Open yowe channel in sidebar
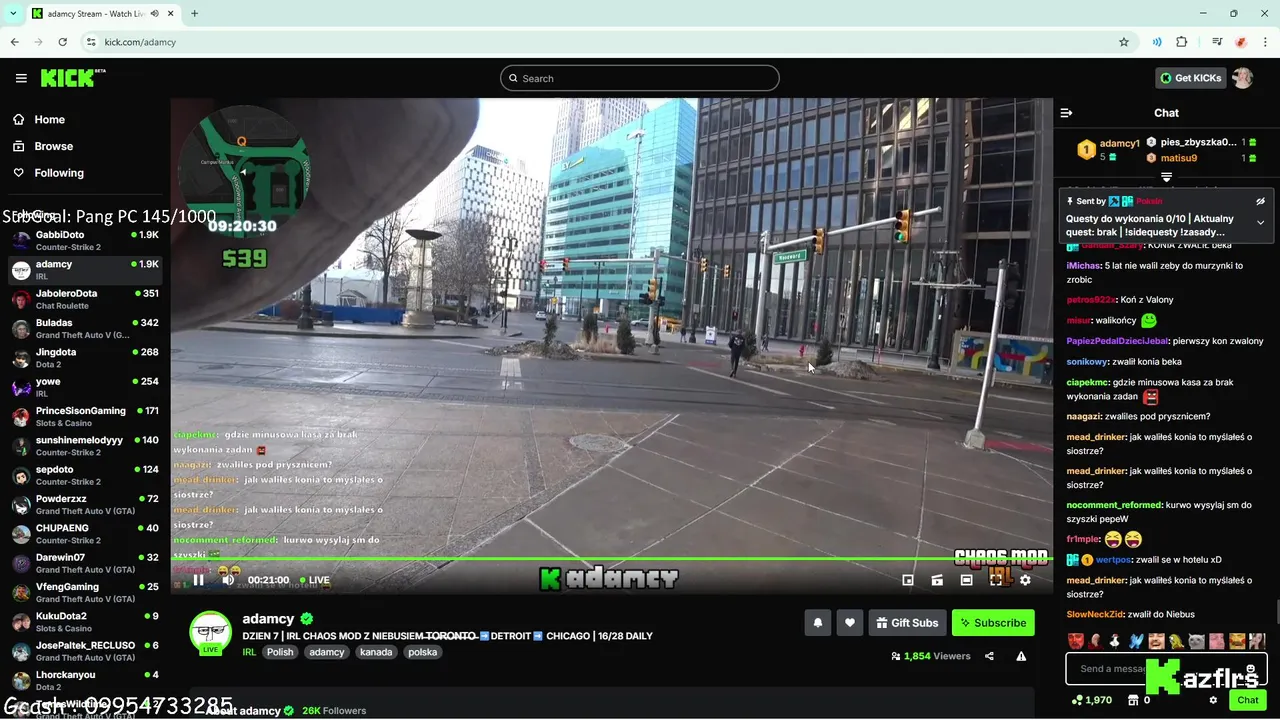This screenshot has height=720, width=1280. point(85,387)
